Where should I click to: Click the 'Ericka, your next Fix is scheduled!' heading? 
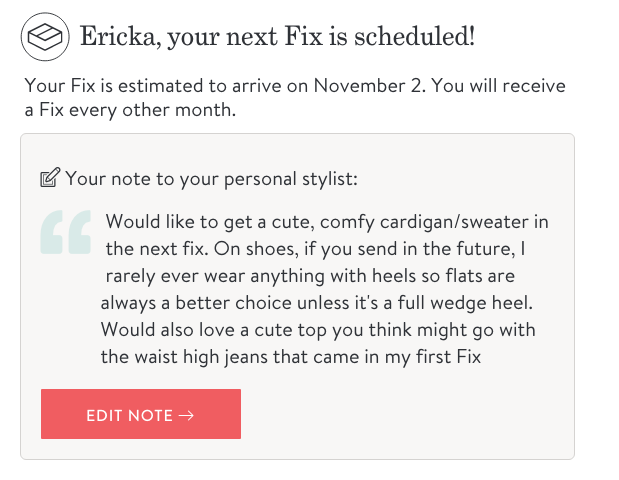(x=277, y=38)
